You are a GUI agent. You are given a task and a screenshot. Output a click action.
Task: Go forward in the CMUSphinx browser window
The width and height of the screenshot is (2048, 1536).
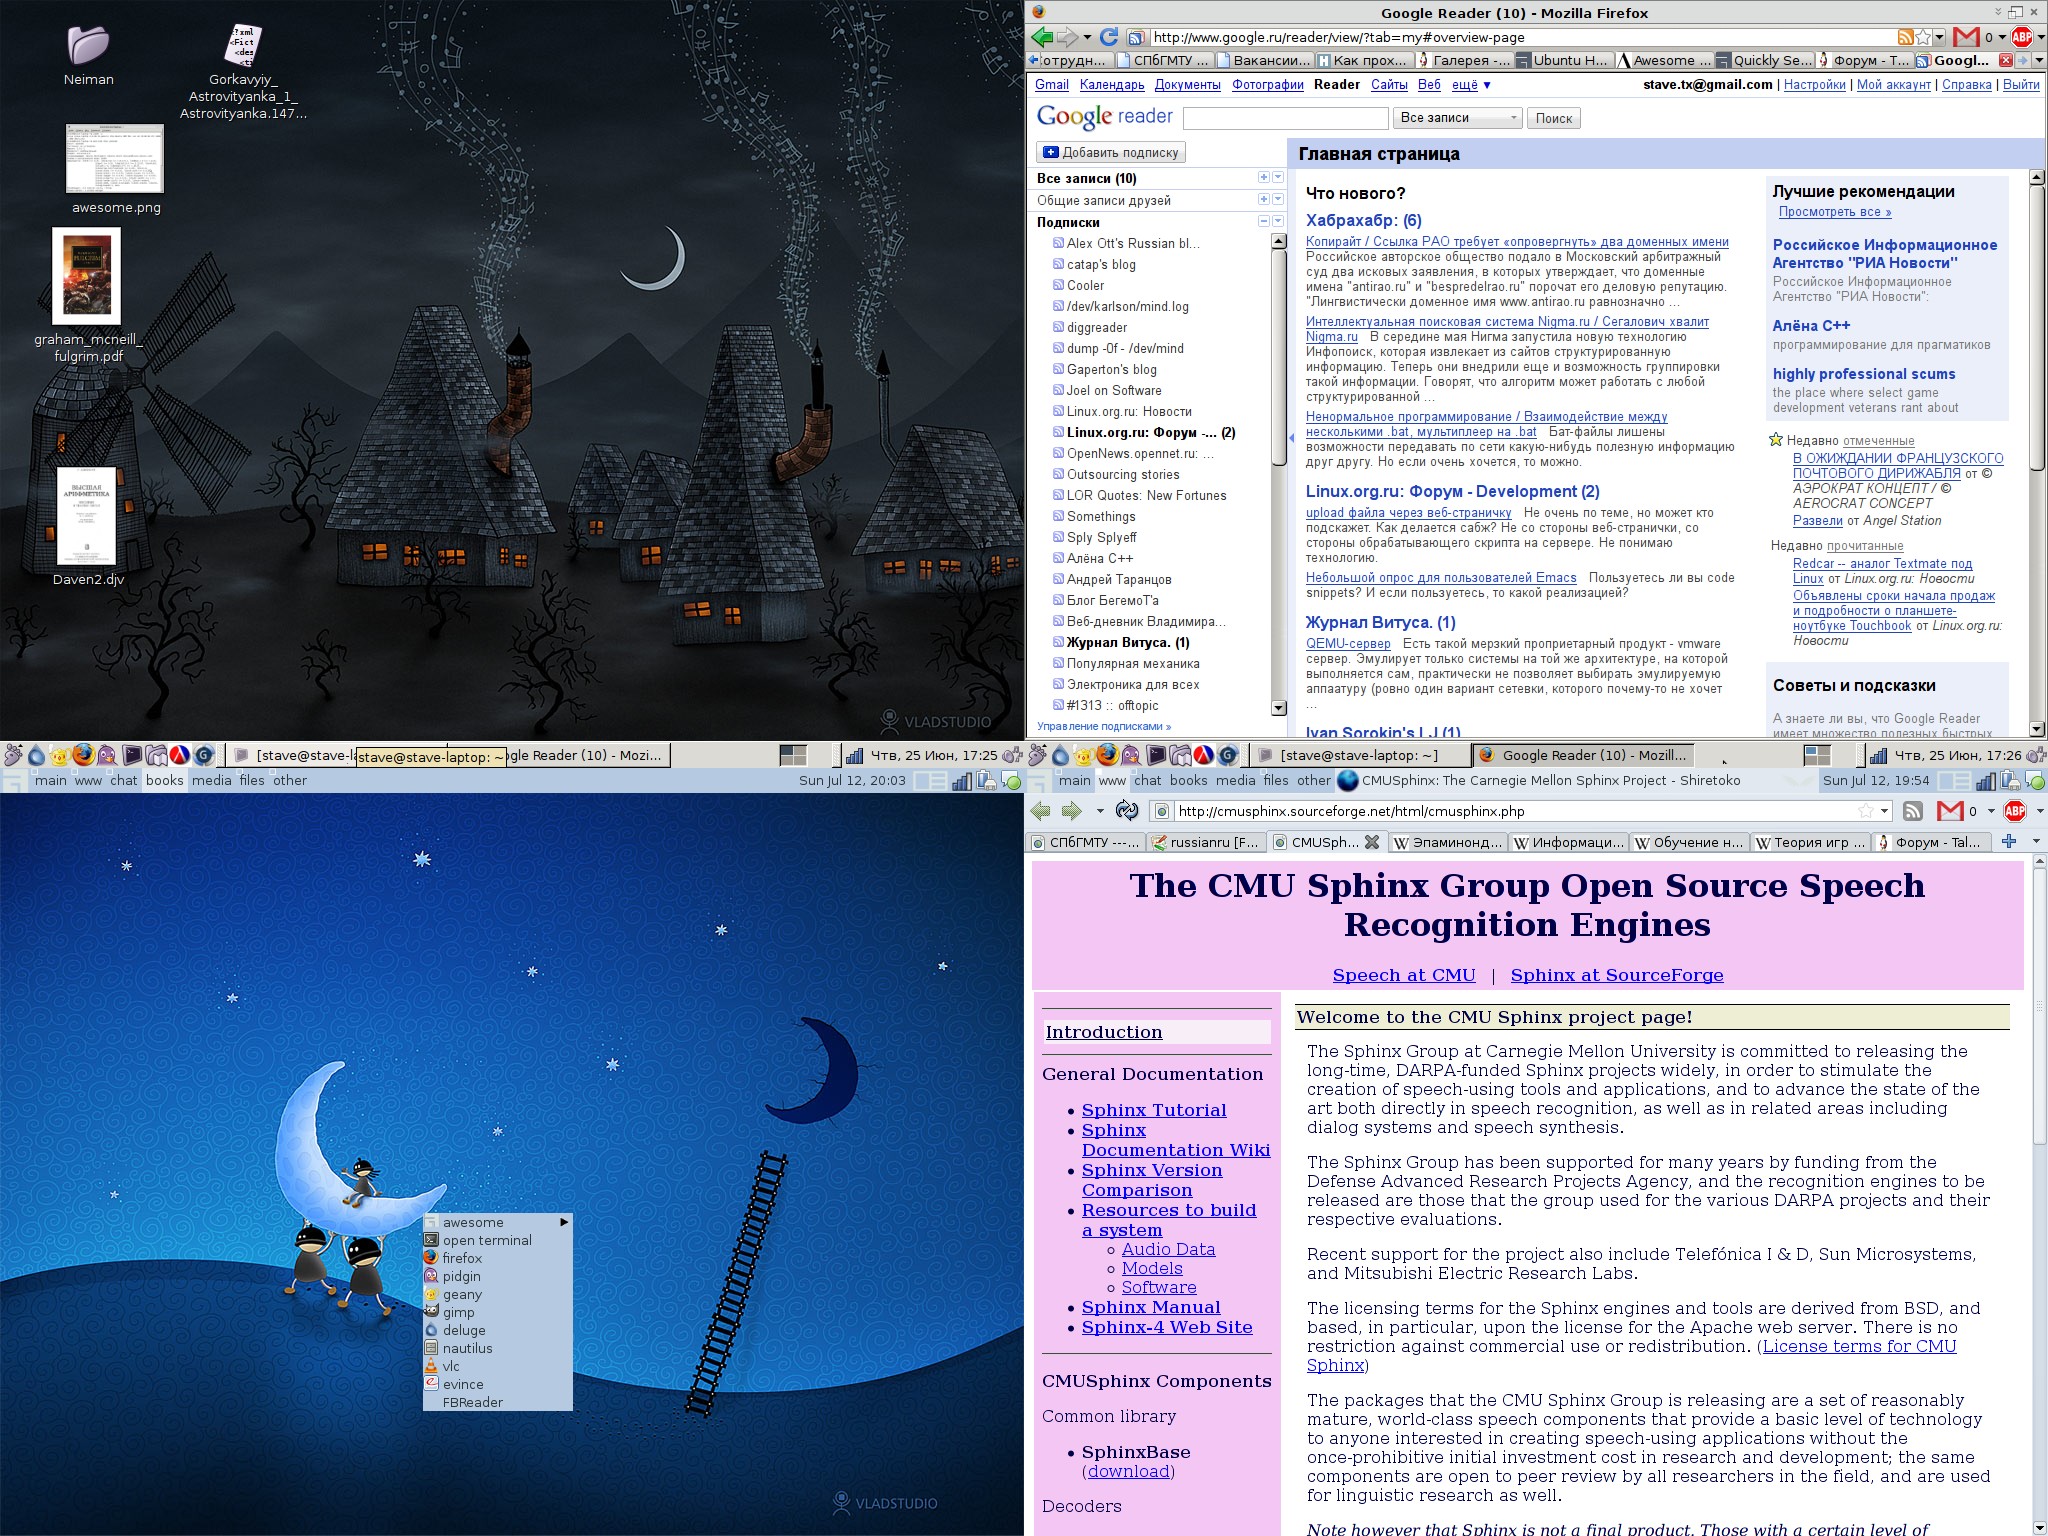click(x=1072, y=811)
